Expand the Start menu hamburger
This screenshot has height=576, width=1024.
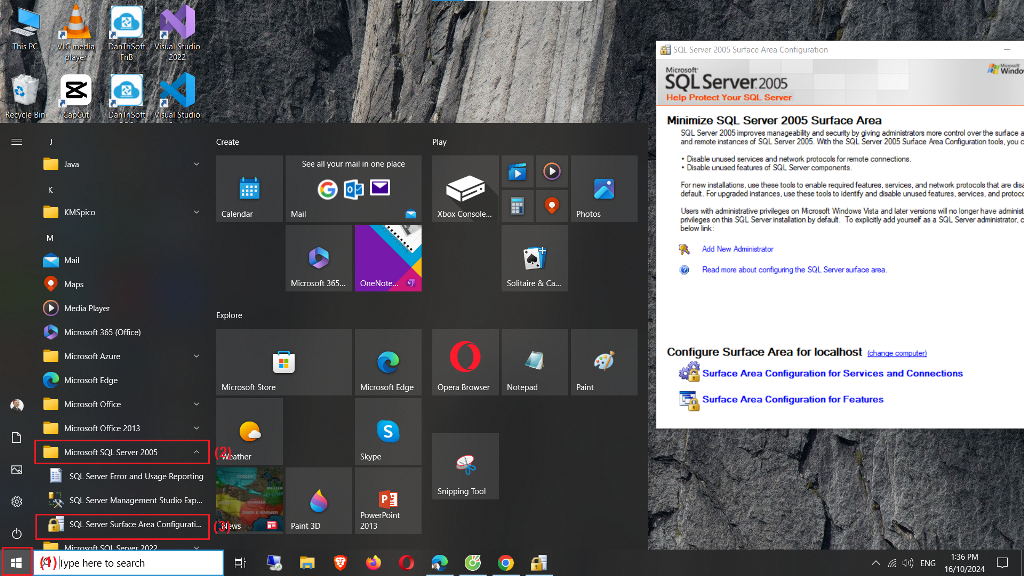16,142
